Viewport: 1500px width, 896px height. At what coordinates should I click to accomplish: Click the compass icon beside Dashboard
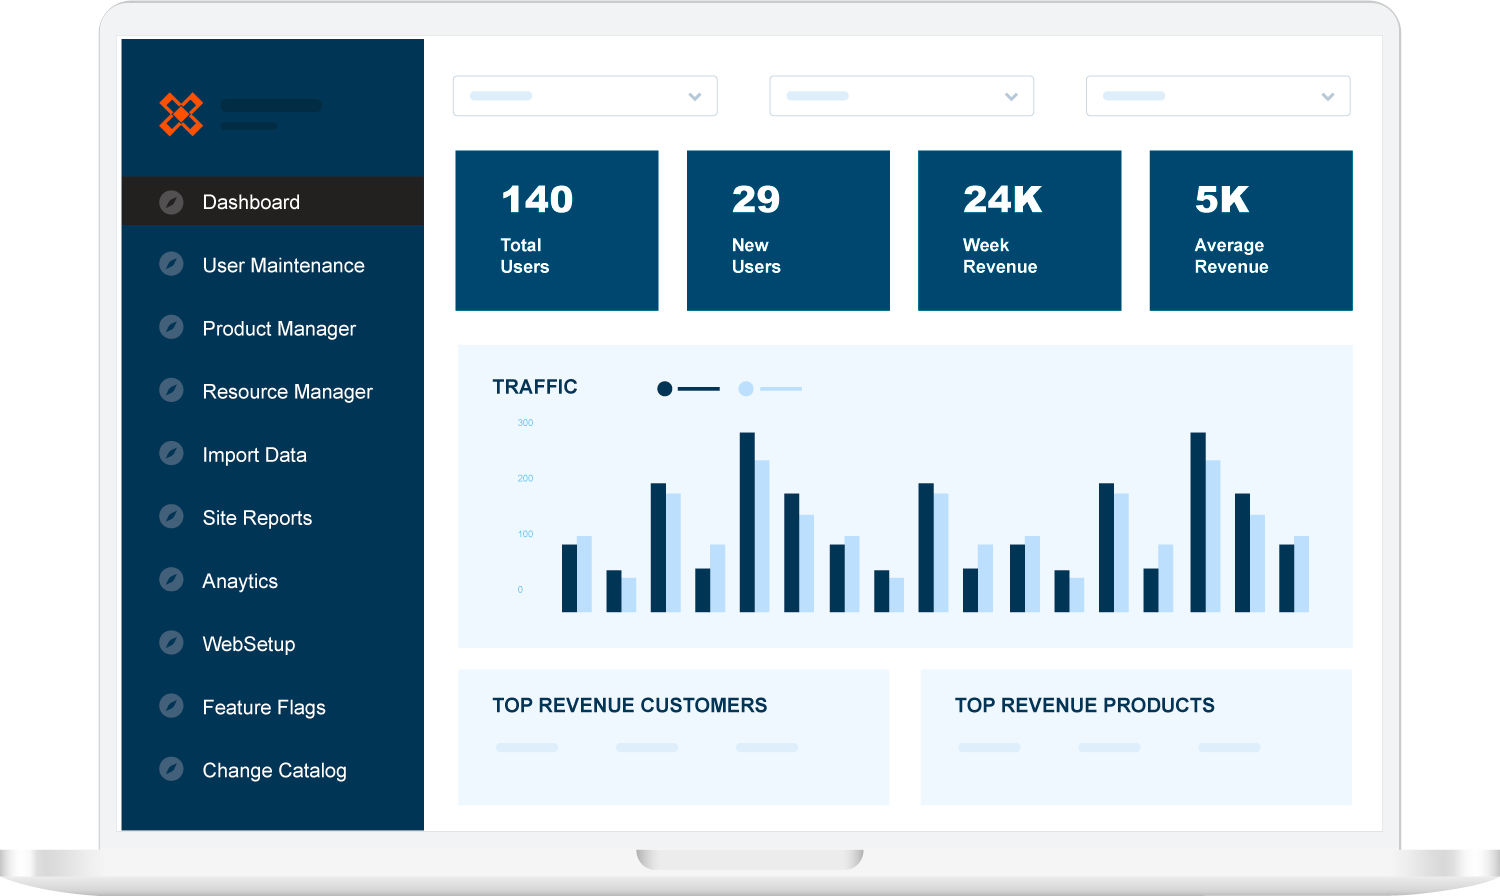tap(172, 202)
